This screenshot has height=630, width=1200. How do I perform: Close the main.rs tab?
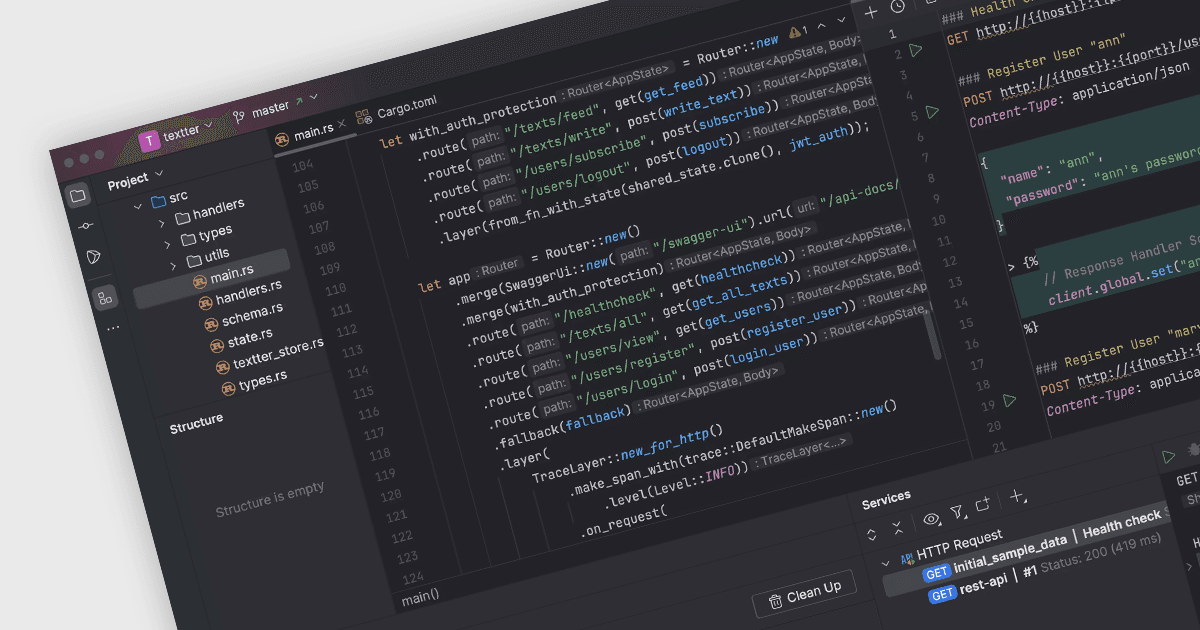pos(342,125)
